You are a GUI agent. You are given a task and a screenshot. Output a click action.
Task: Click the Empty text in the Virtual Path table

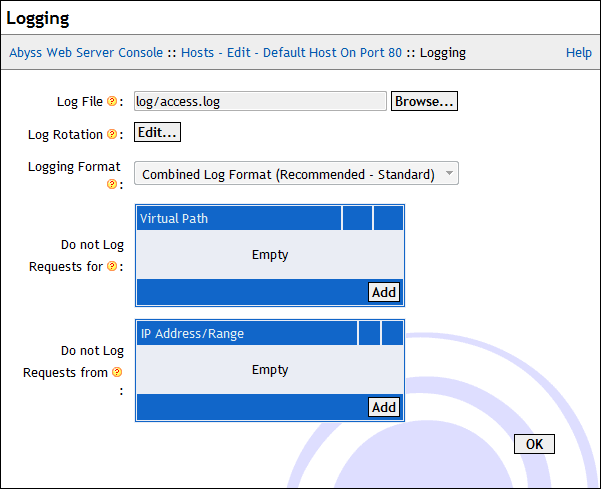(270, 255)
